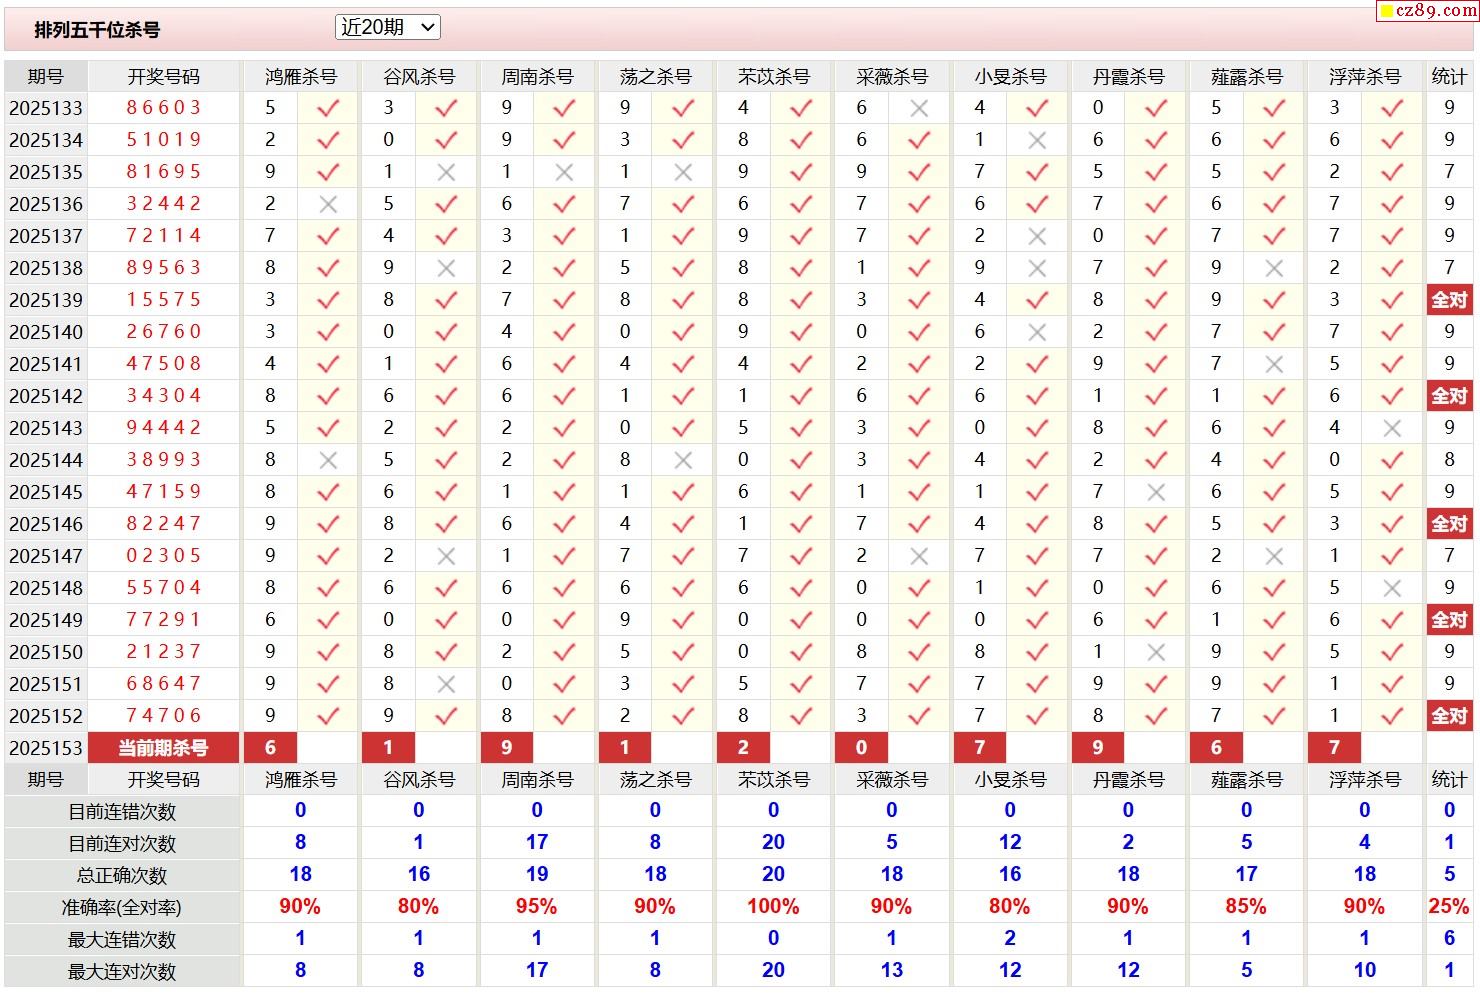1480x993 pixels.
Task: Click the 13 value in the 最大连对次数 row
Action: [x=892, y=971]
